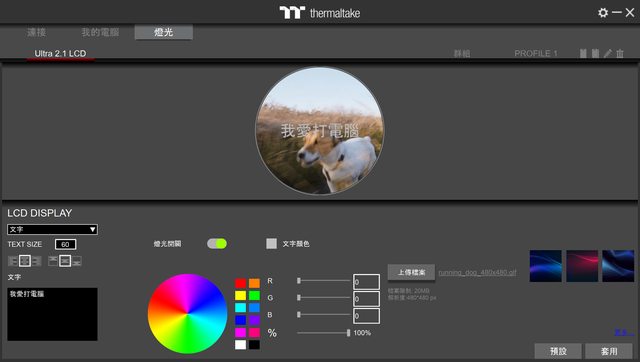Click the profile delete trash icon

pos(620,53)
